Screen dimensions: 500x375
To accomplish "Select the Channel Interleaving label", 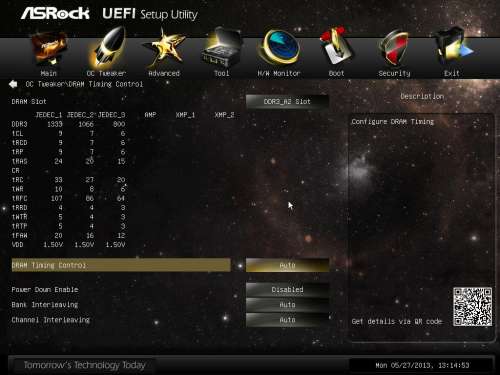I will click(51, 320).
